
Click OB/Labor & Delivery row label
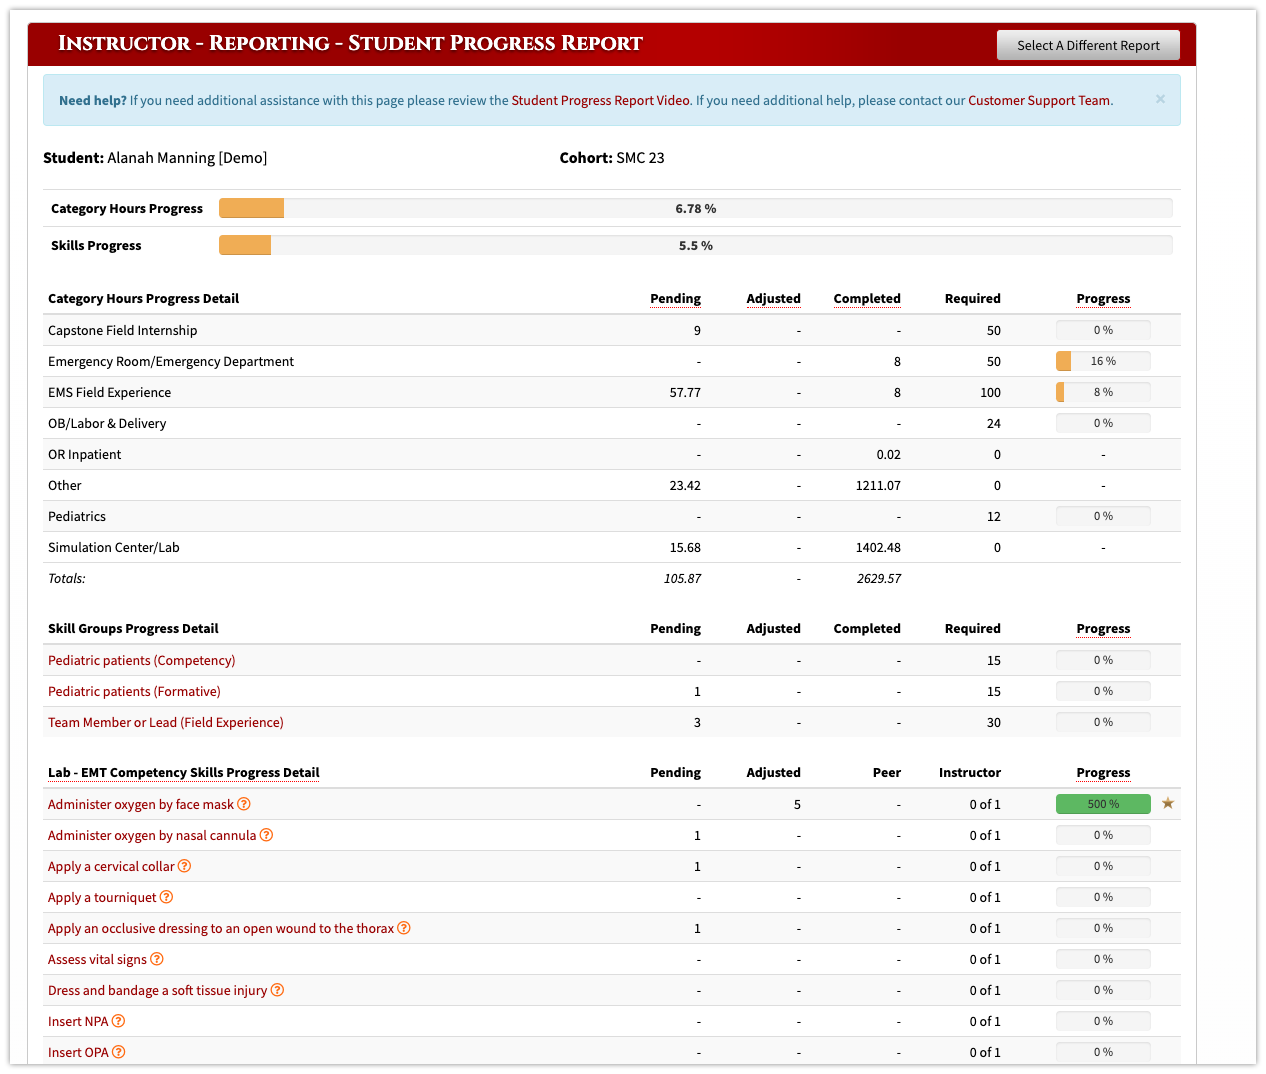pyautogui.click(x=107, y=423)
